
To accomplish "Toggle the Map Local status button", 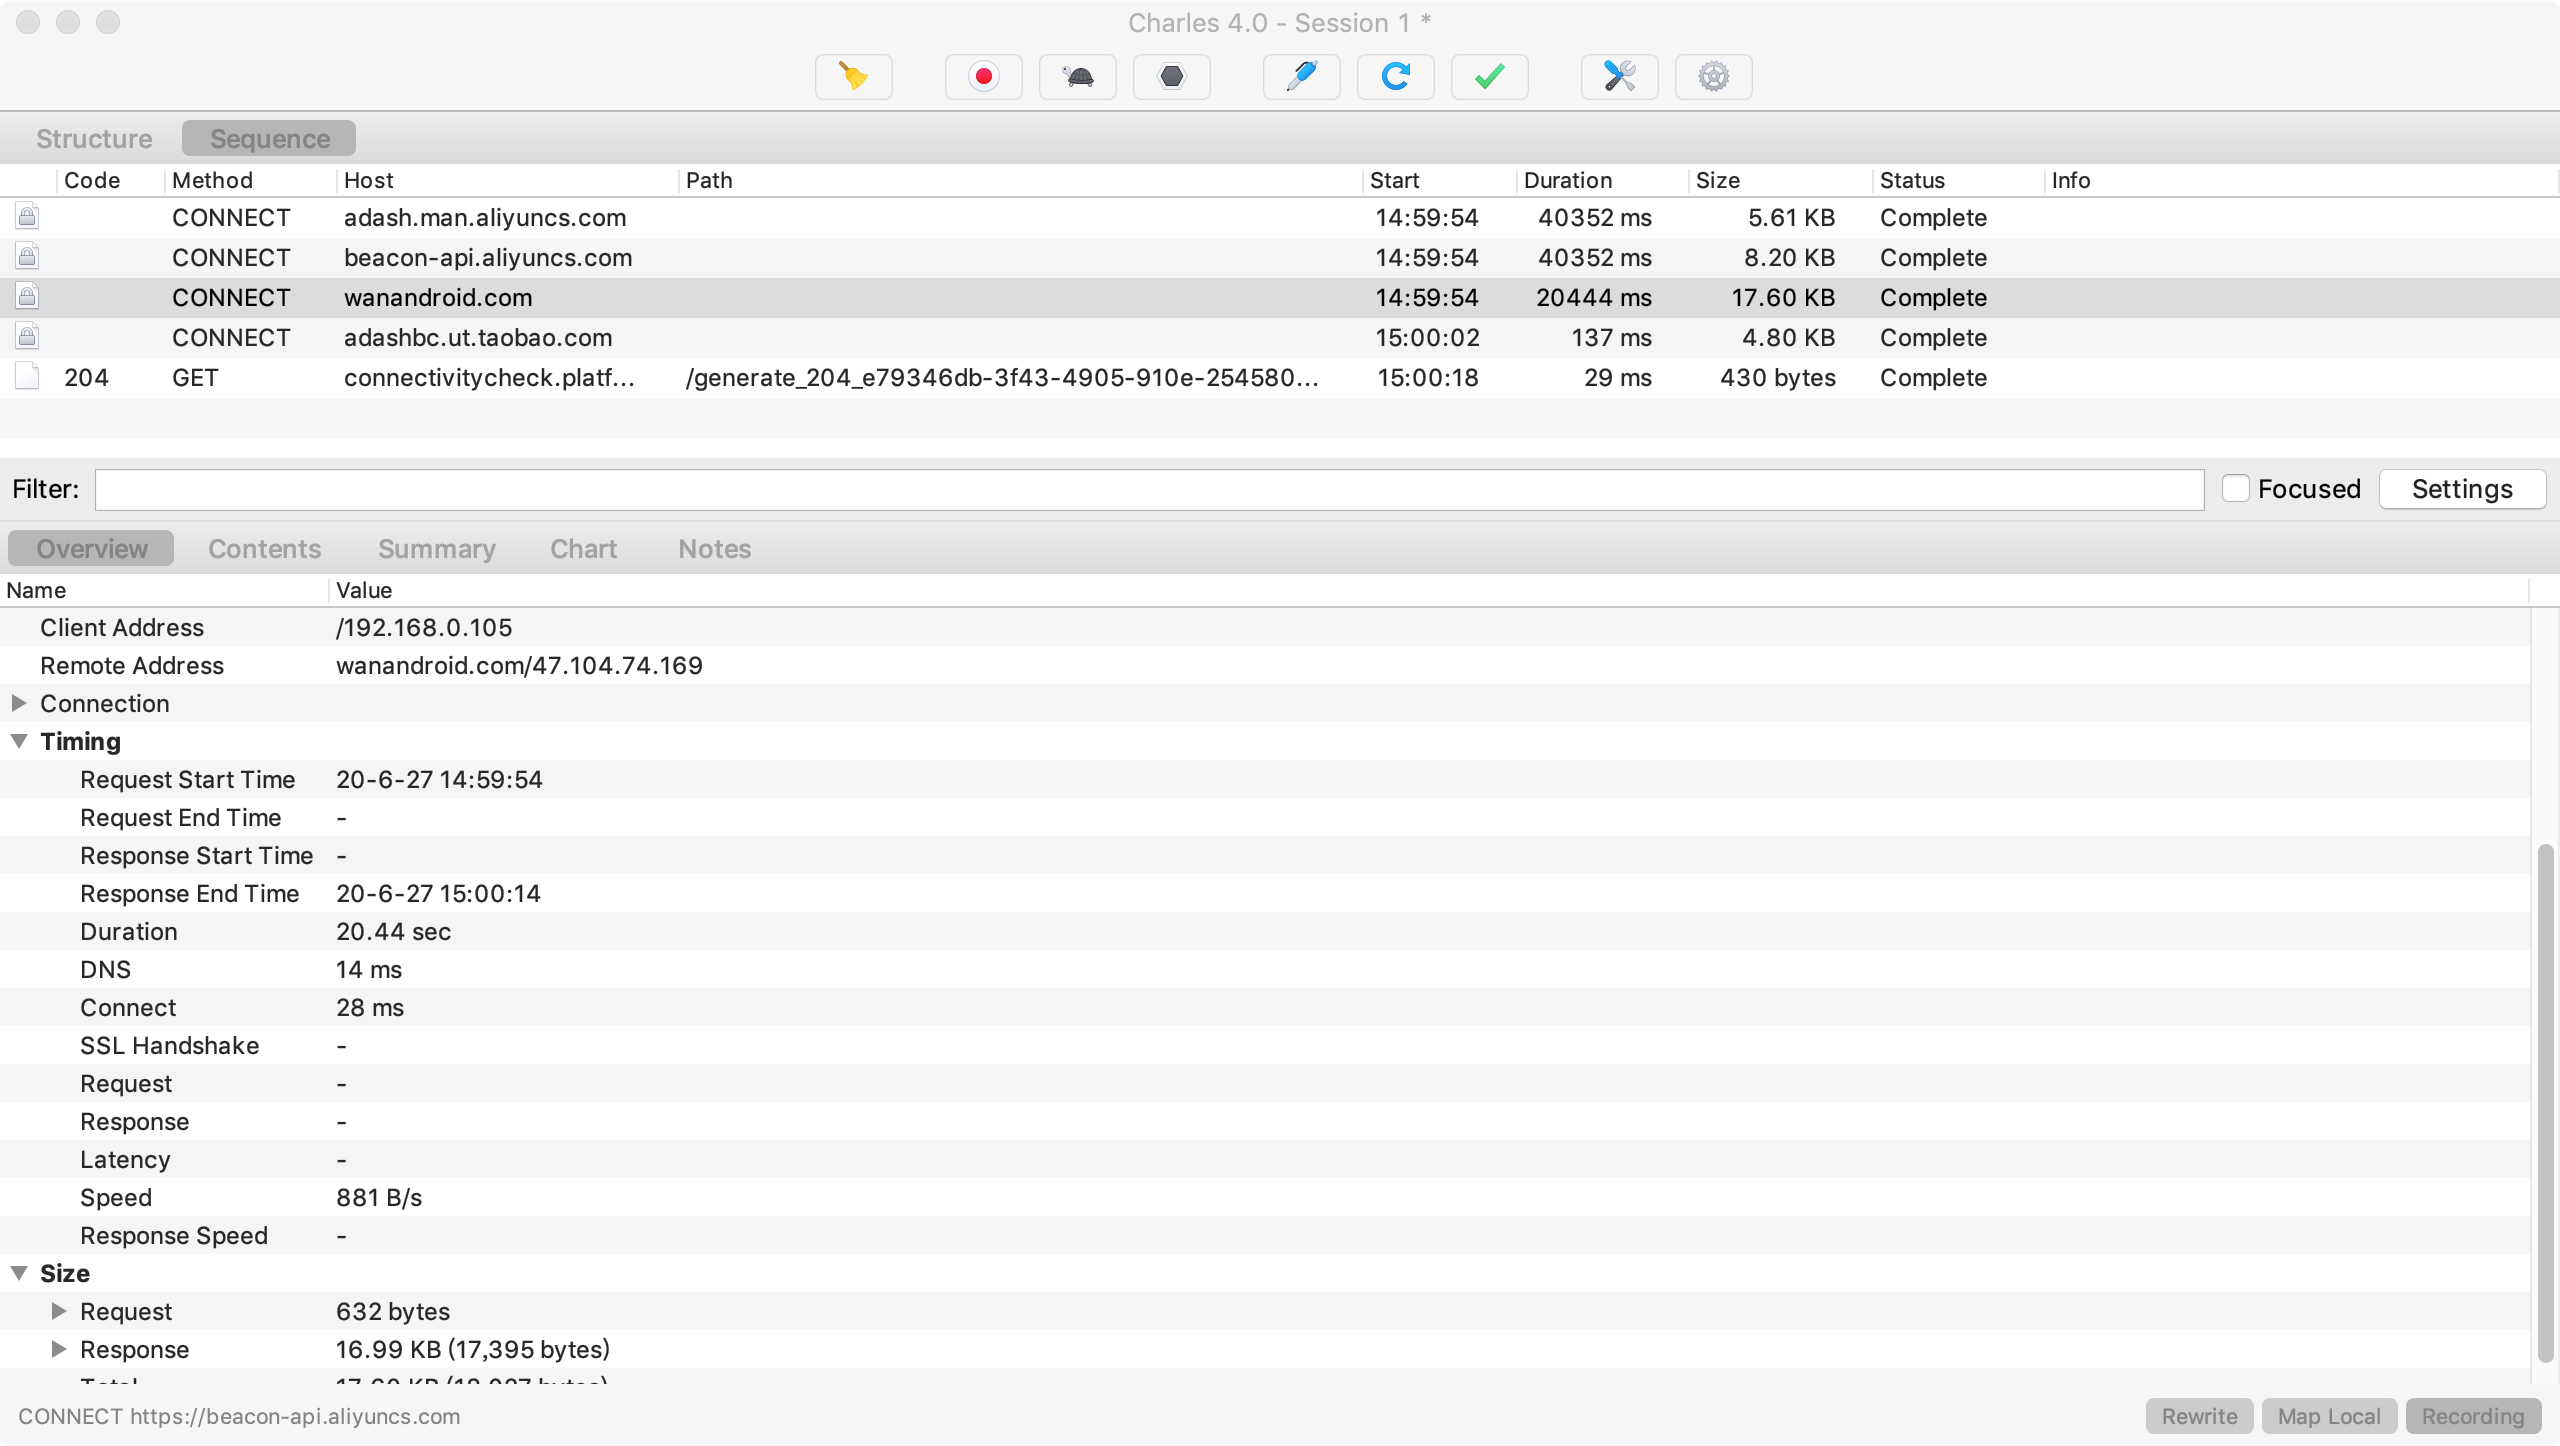I will (2329, 1416).
